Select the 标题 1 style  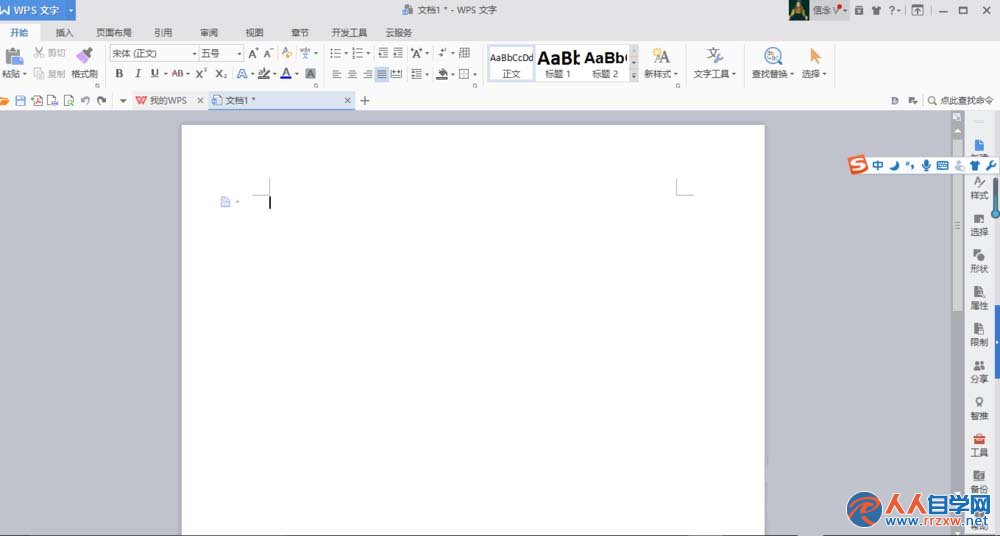pyautogui.click(x=558, y=63)
